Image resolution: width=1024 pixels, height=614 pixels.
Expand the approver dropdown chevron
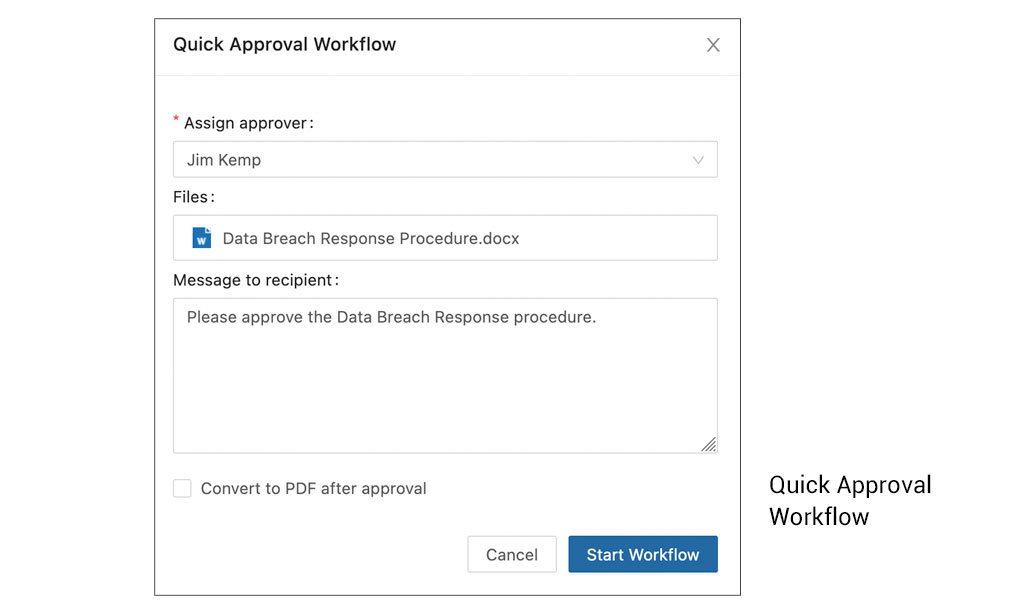pos(697,160)
